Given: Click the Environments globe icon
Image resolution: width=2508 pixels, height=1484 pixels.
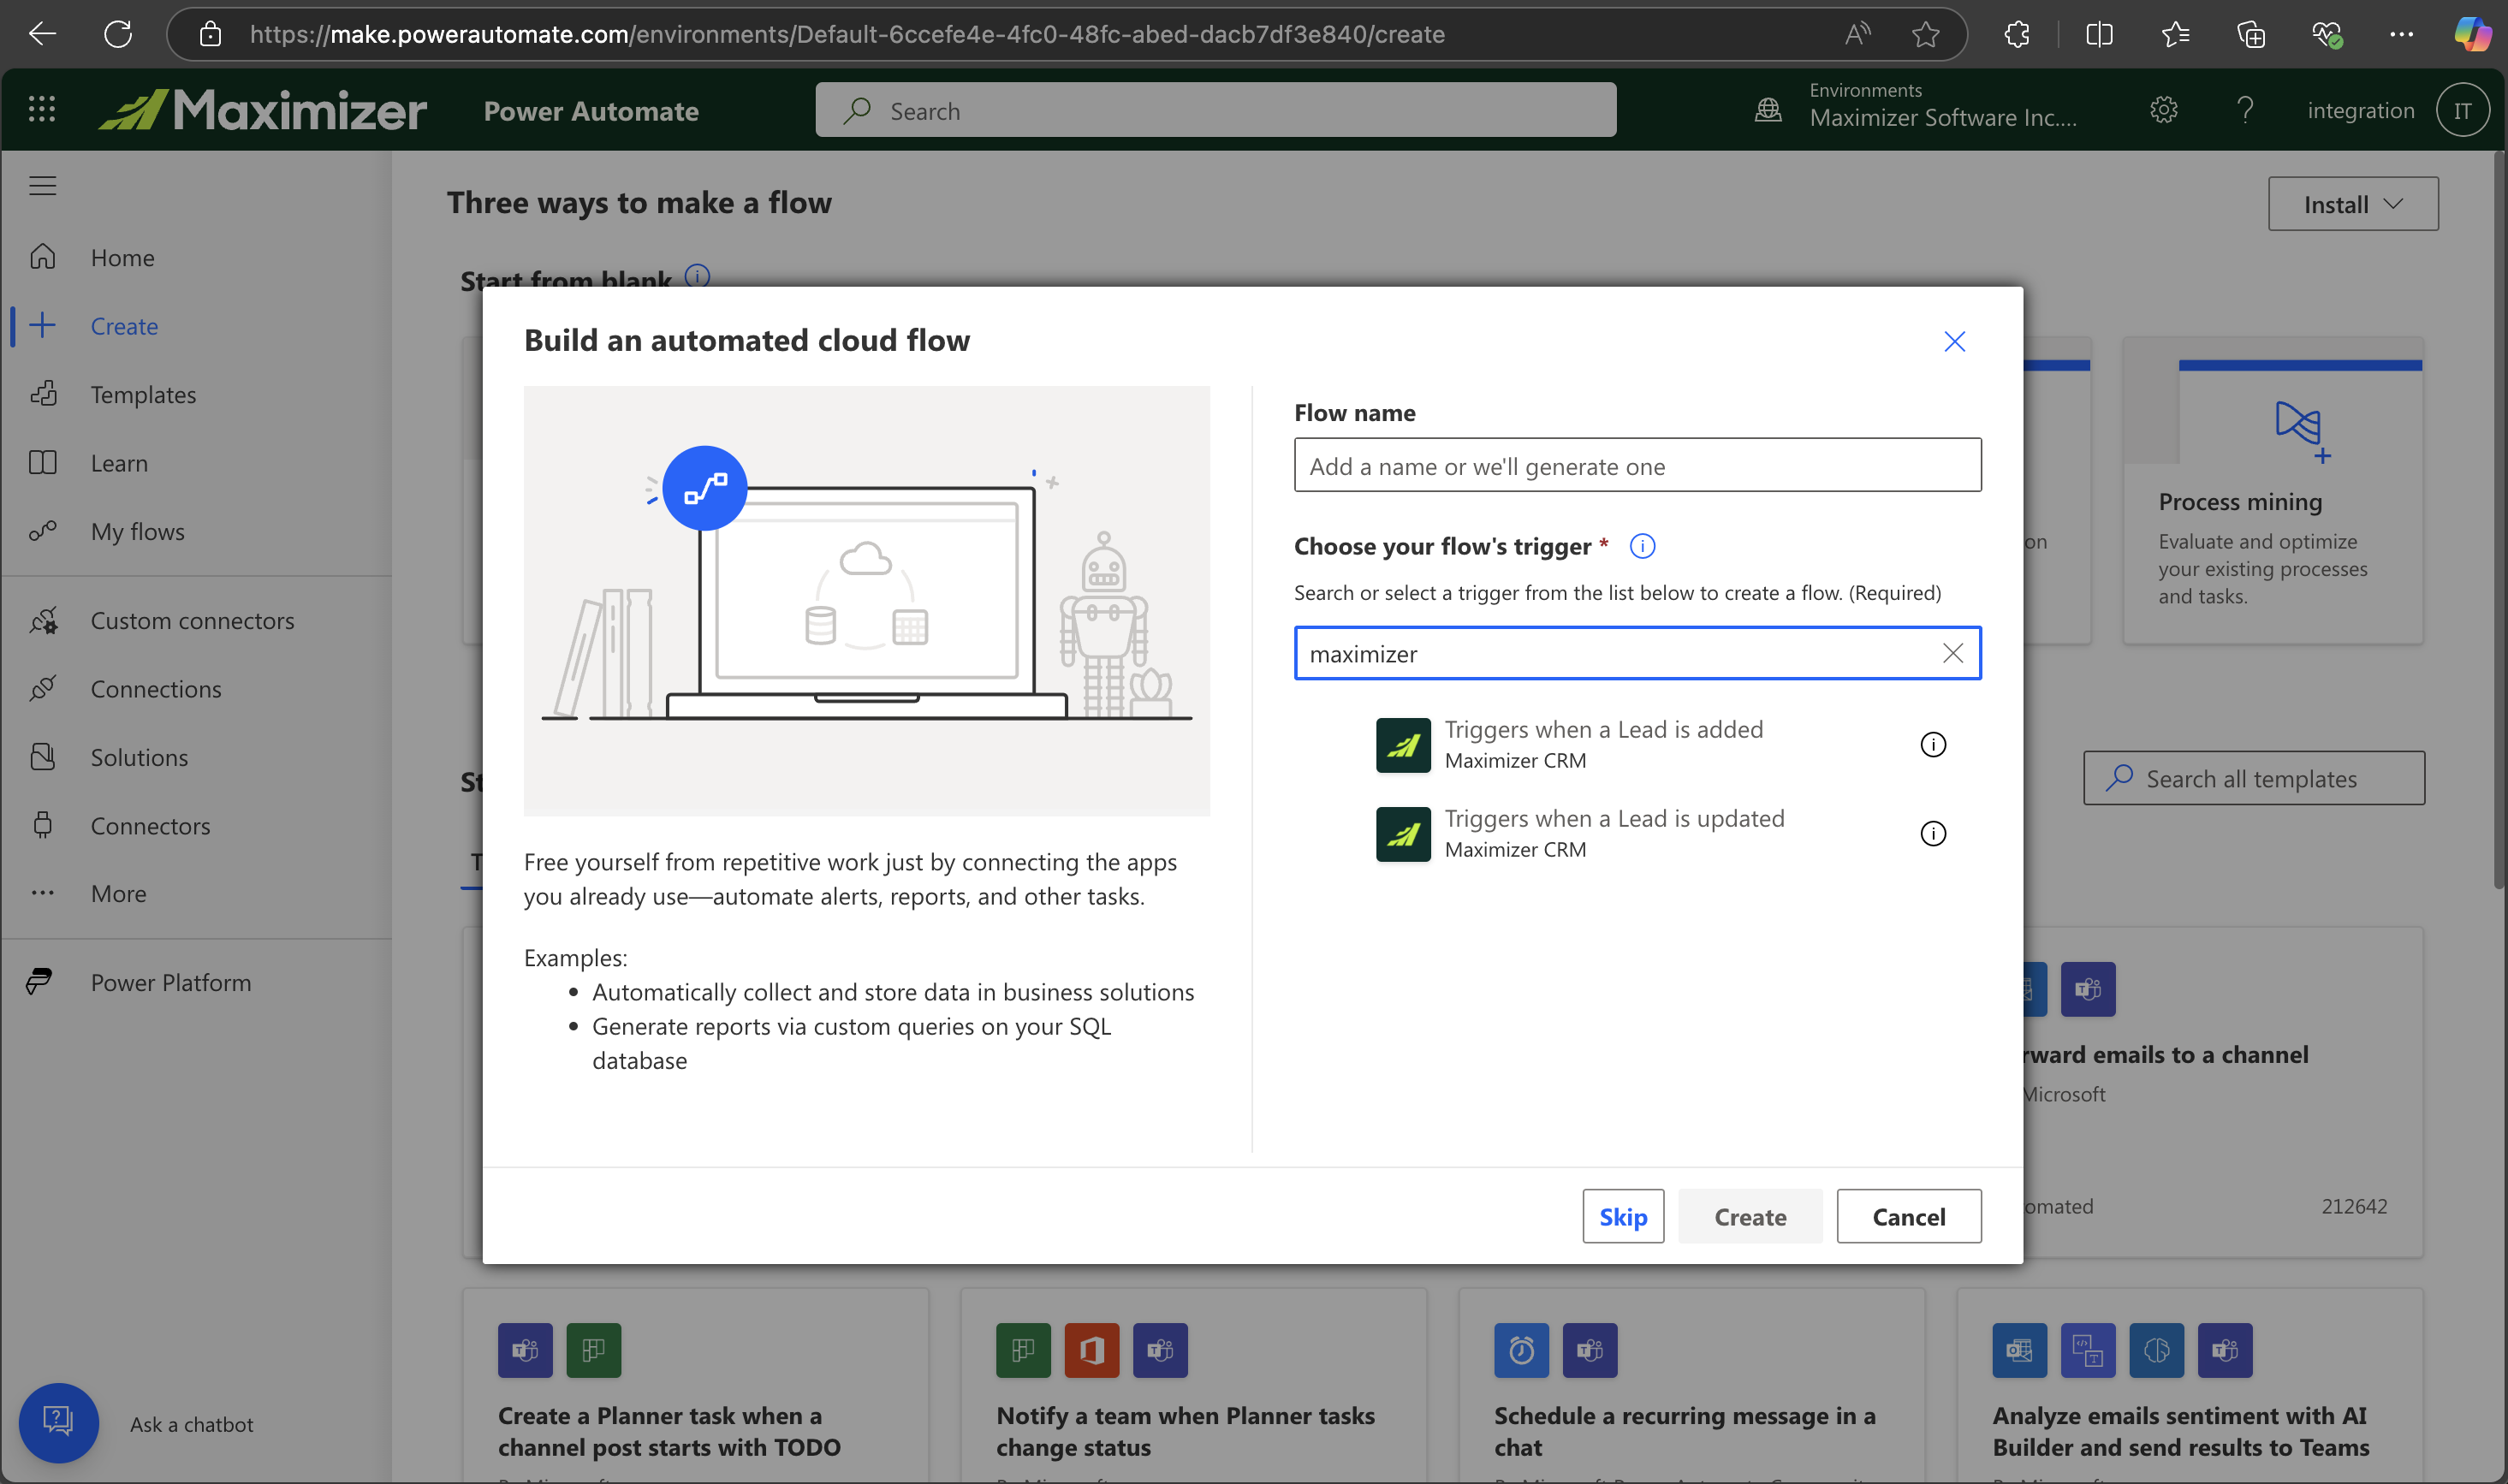Looking at the screenshot, I should 1768,110.
